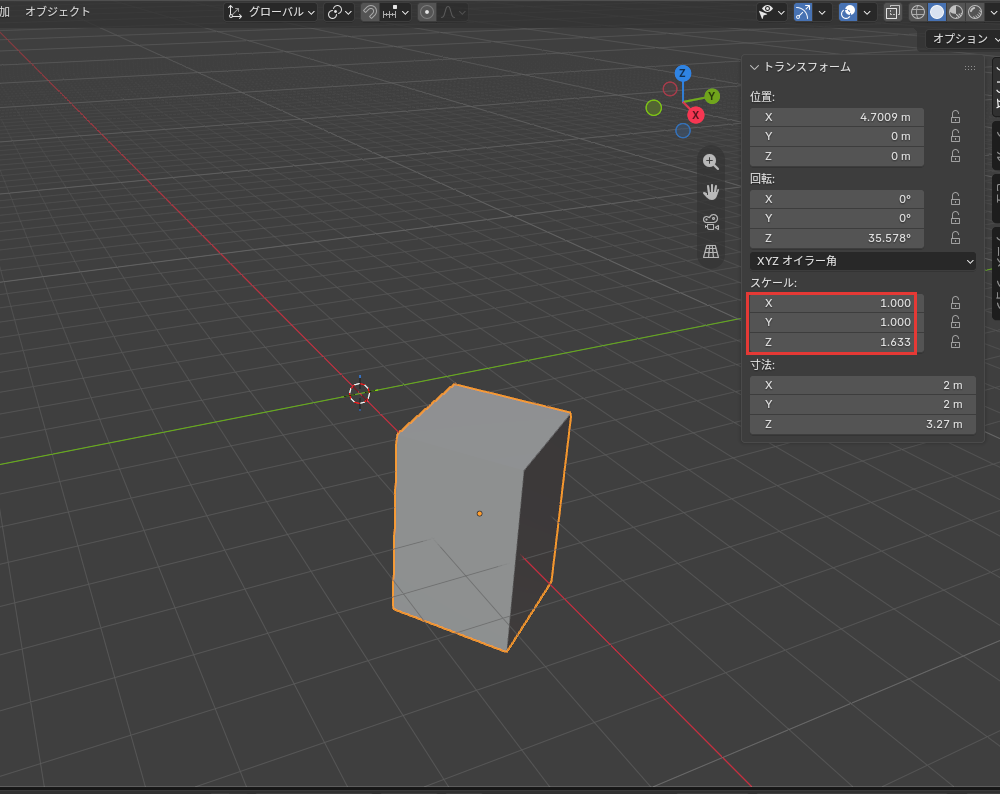Toggle the camera view icon
This screenshot has height=794, width=1000.
click(x=710, y=222)
